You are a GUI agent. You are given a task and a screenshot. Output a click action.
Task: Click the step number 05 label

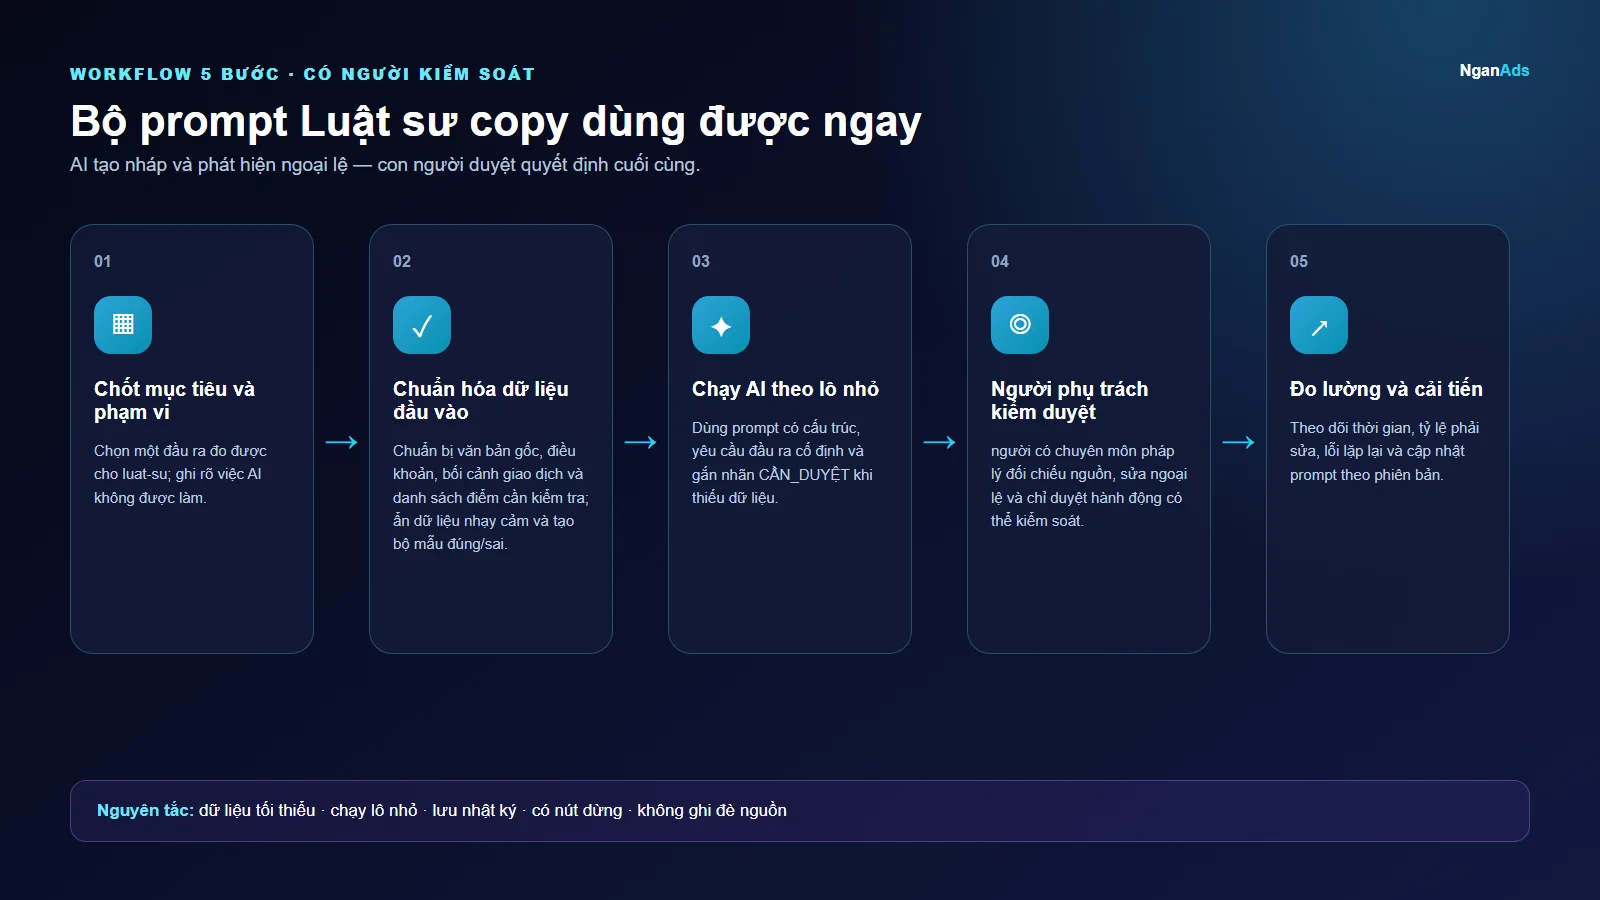pos(1299,261)
